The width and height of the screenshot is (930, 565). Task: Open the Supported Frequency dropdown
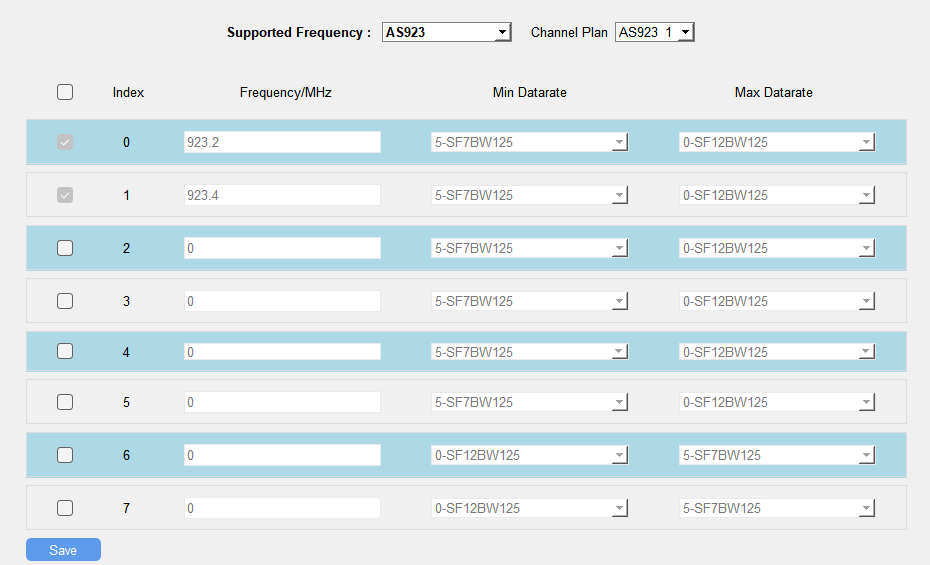pyautogui.click(x=446, y=33)
